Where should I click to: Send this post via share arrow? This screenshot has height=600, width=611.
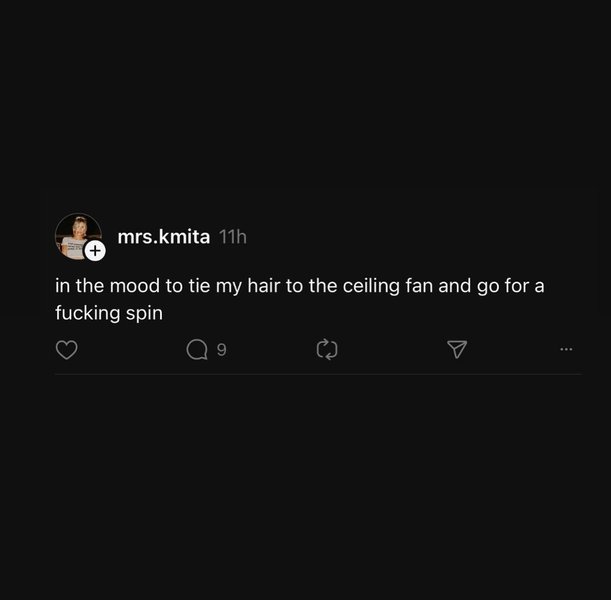click(457, 349)
